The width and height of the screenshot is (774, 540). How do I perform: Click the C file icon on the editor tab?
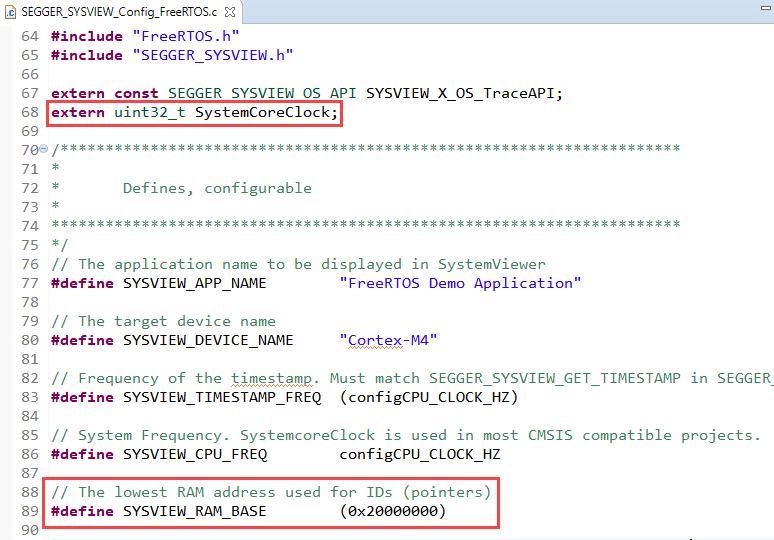click(x=10, y=12)
